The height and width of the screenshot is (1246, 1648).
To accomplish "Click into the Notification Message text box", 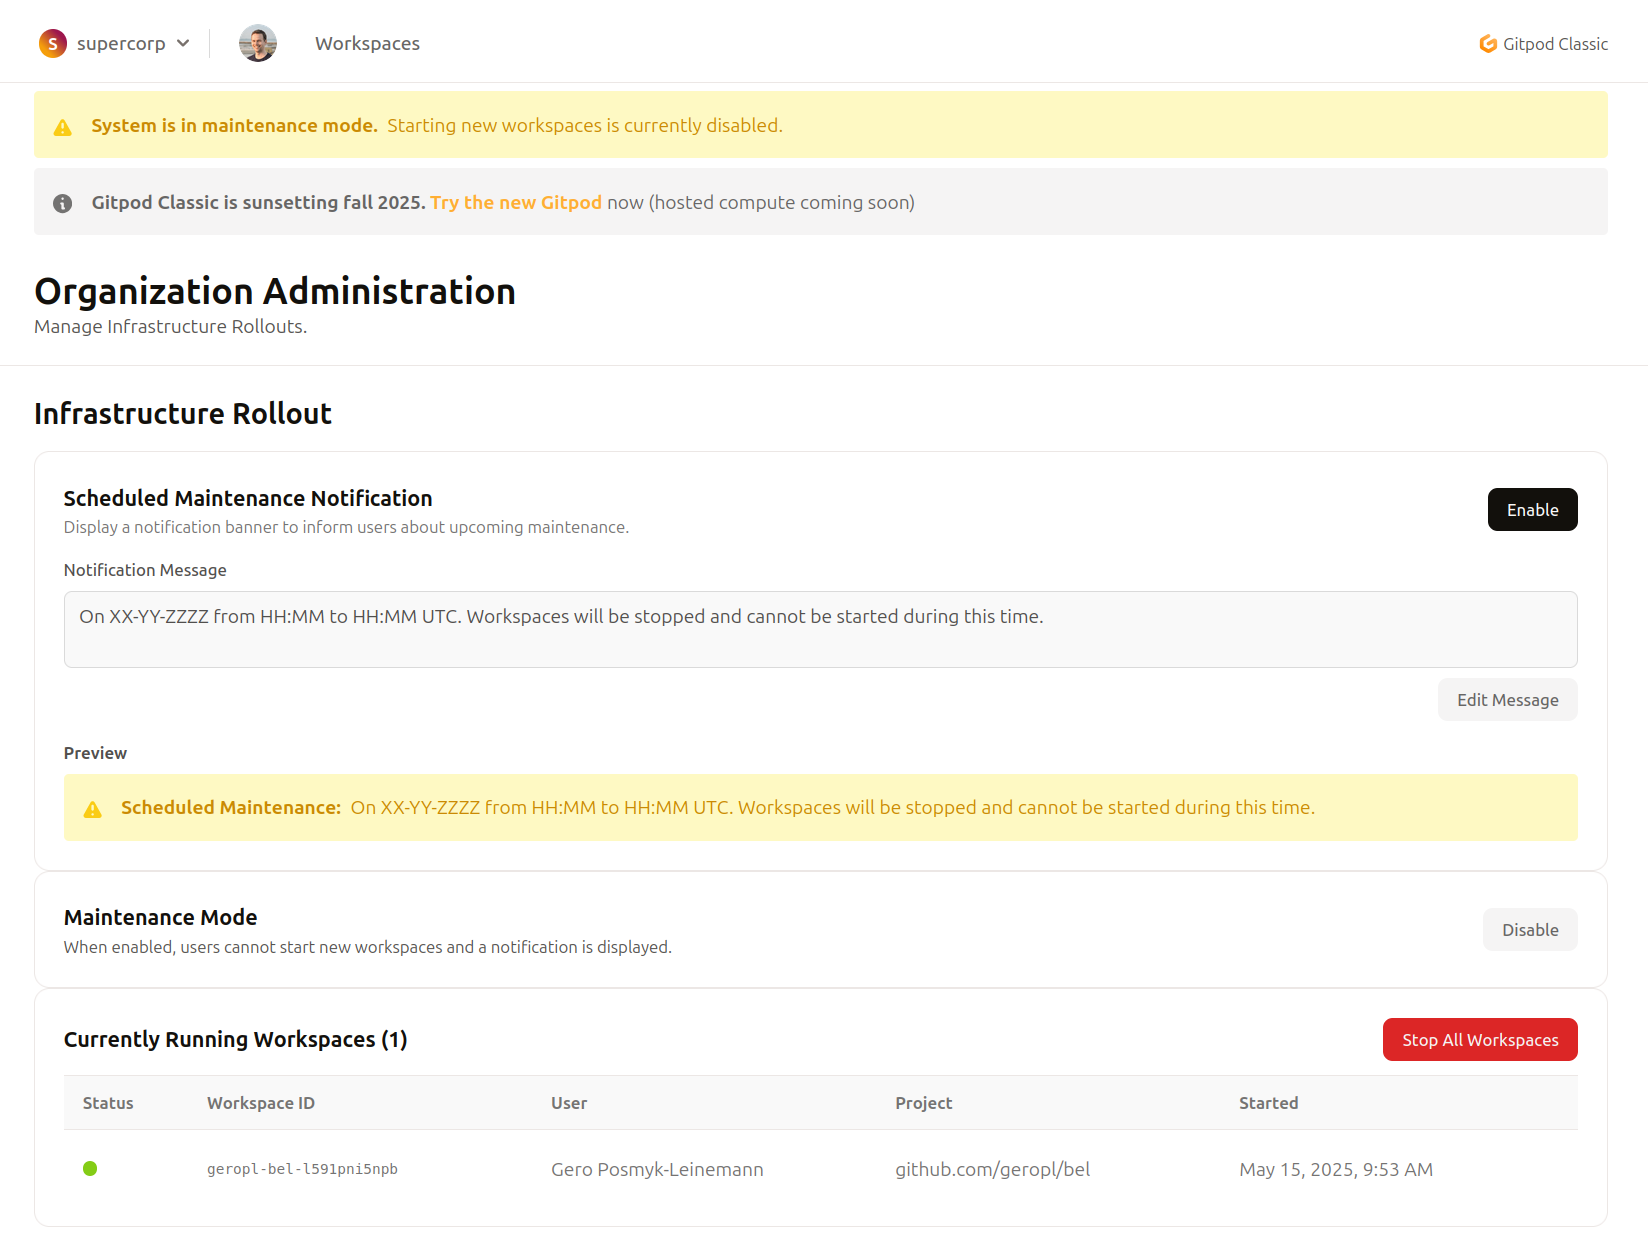I will (820, 629).
